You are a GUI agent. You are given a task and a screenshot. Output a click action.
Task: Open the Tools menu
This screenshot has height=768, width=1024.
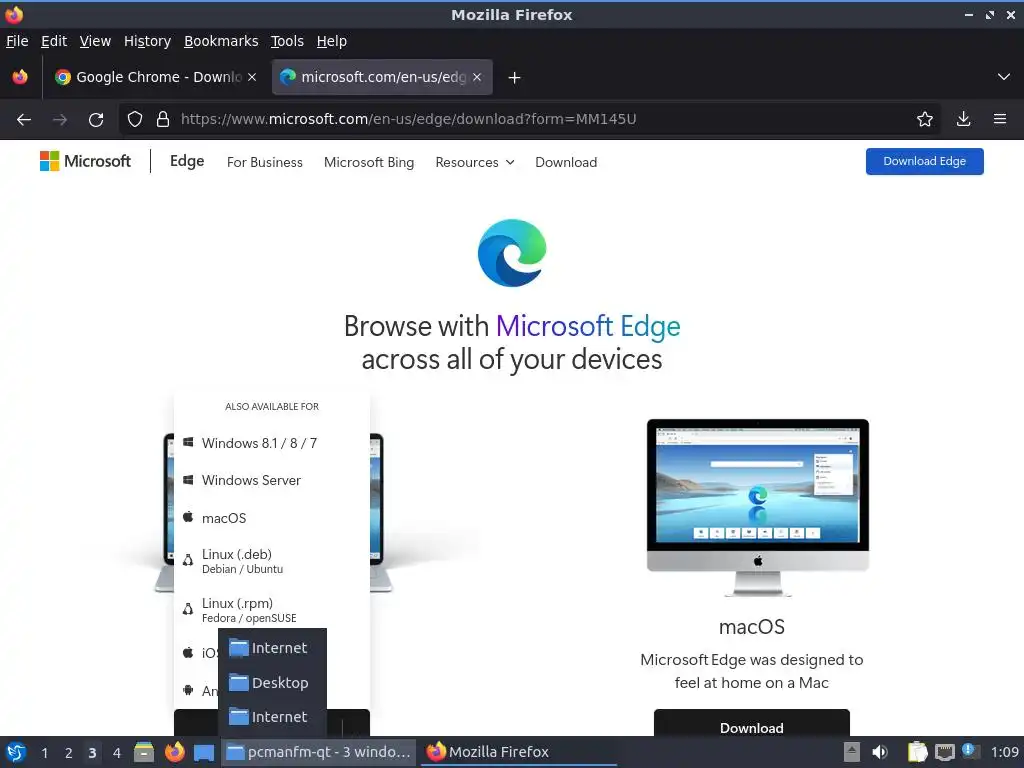click(287, 41)
